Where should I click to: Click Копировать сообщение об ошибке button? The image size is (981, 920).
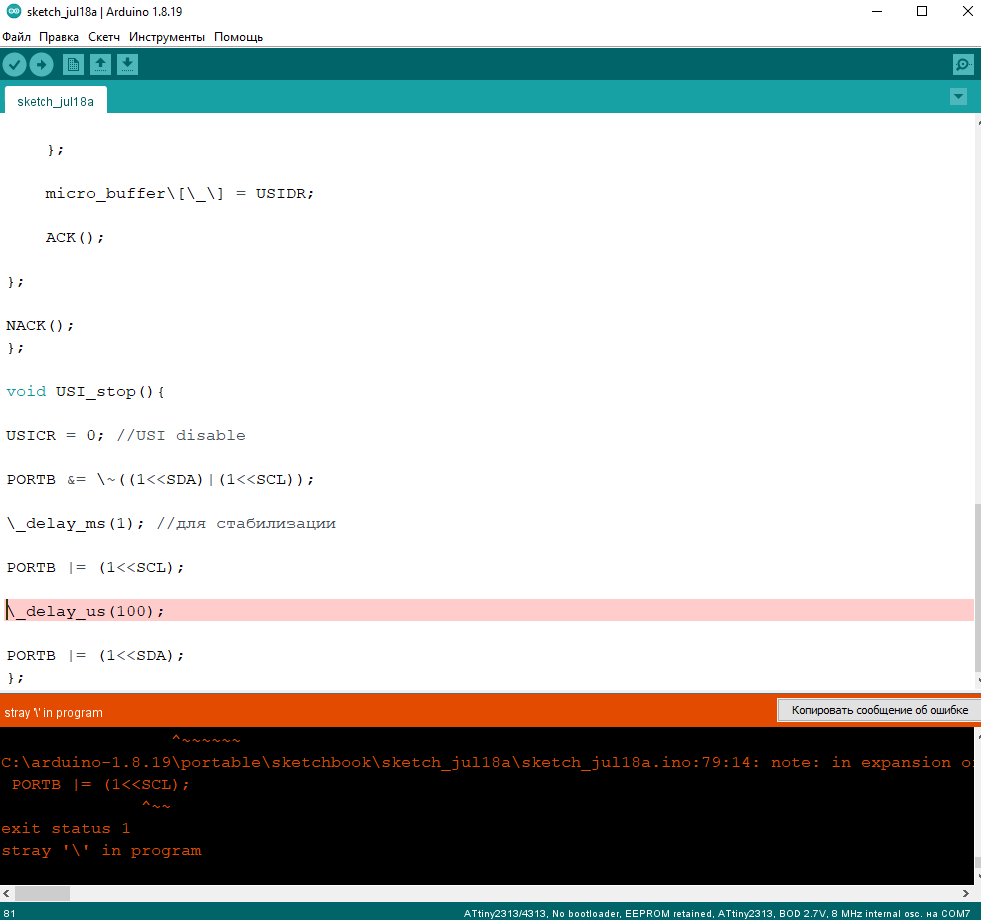click(x=879, y=710)
